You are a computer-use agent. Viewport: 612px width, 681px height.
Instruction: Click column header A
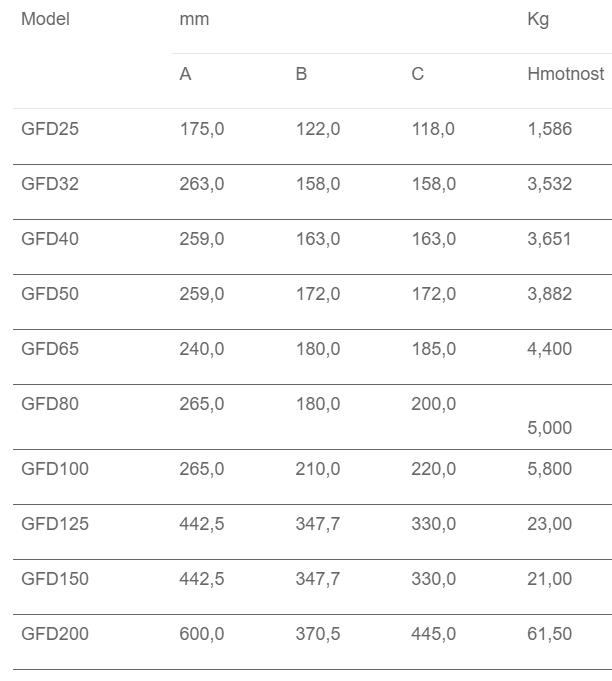click(185, 74)
